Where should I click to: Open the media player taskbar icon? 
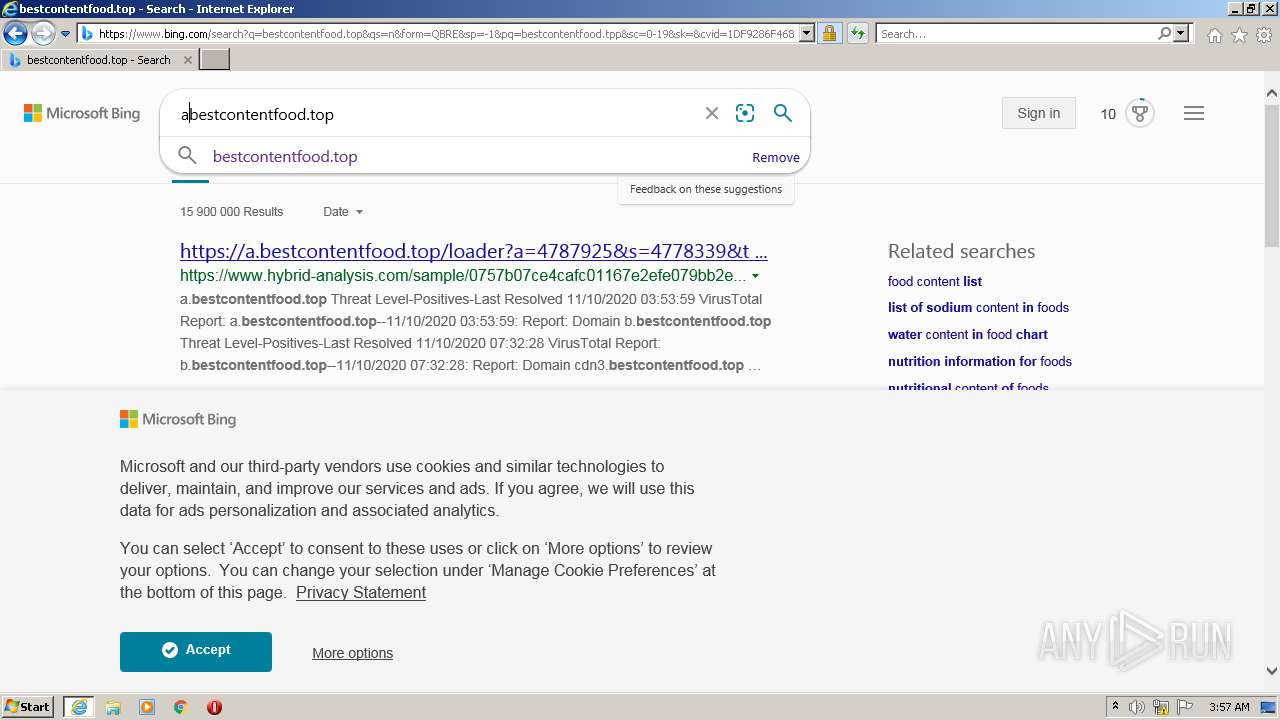point(147,707)
